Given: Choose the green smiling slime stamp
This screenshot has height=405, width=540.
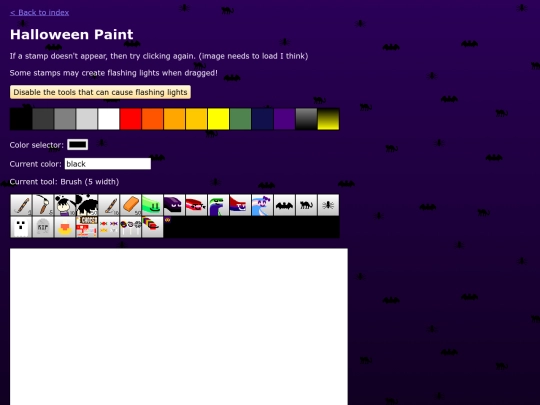Looking at the screenshot, I should click(x=152, y=205).
